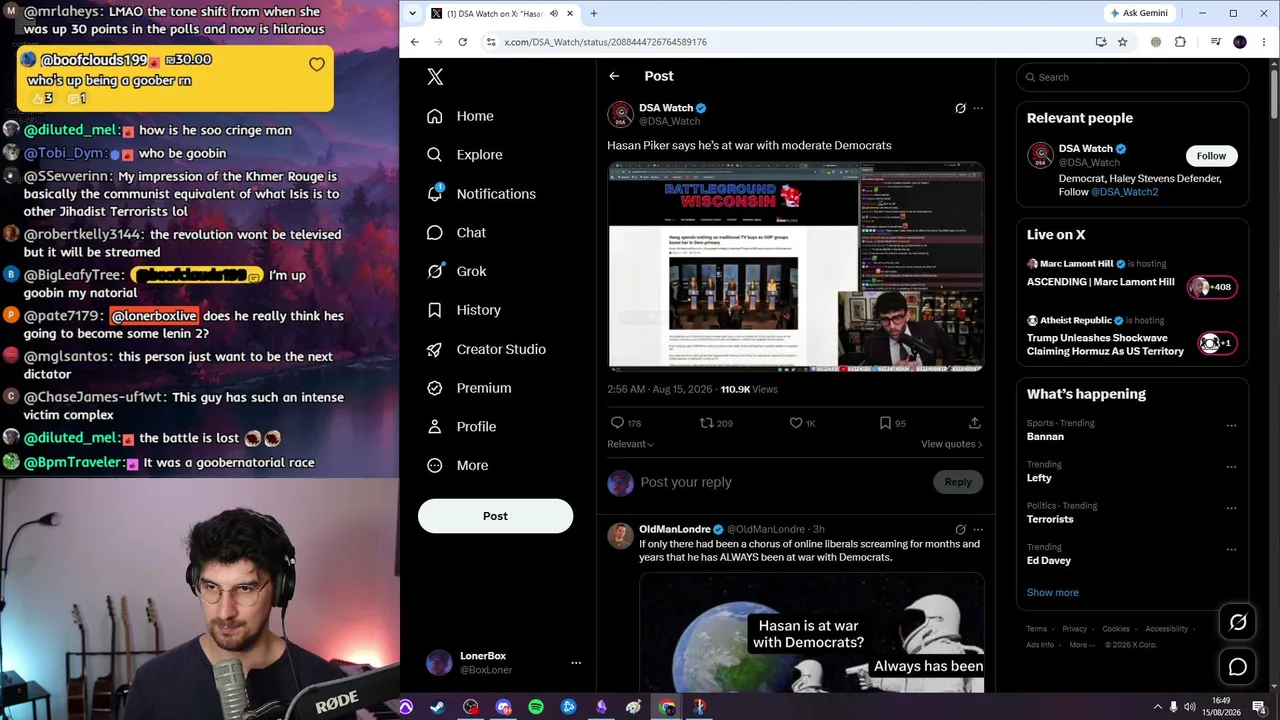Repost the DSA Watch post
1280x720 pixels.
706,423
